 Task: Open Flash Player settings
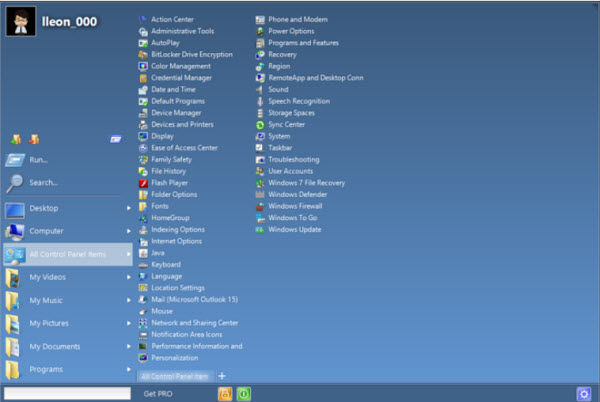point(168,182)
